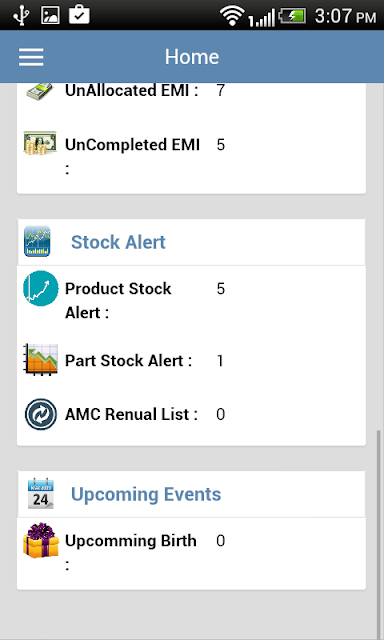Screen dimensions: 384x640
Task: Open Part Stock Alert entry
Action: point(191,360)
